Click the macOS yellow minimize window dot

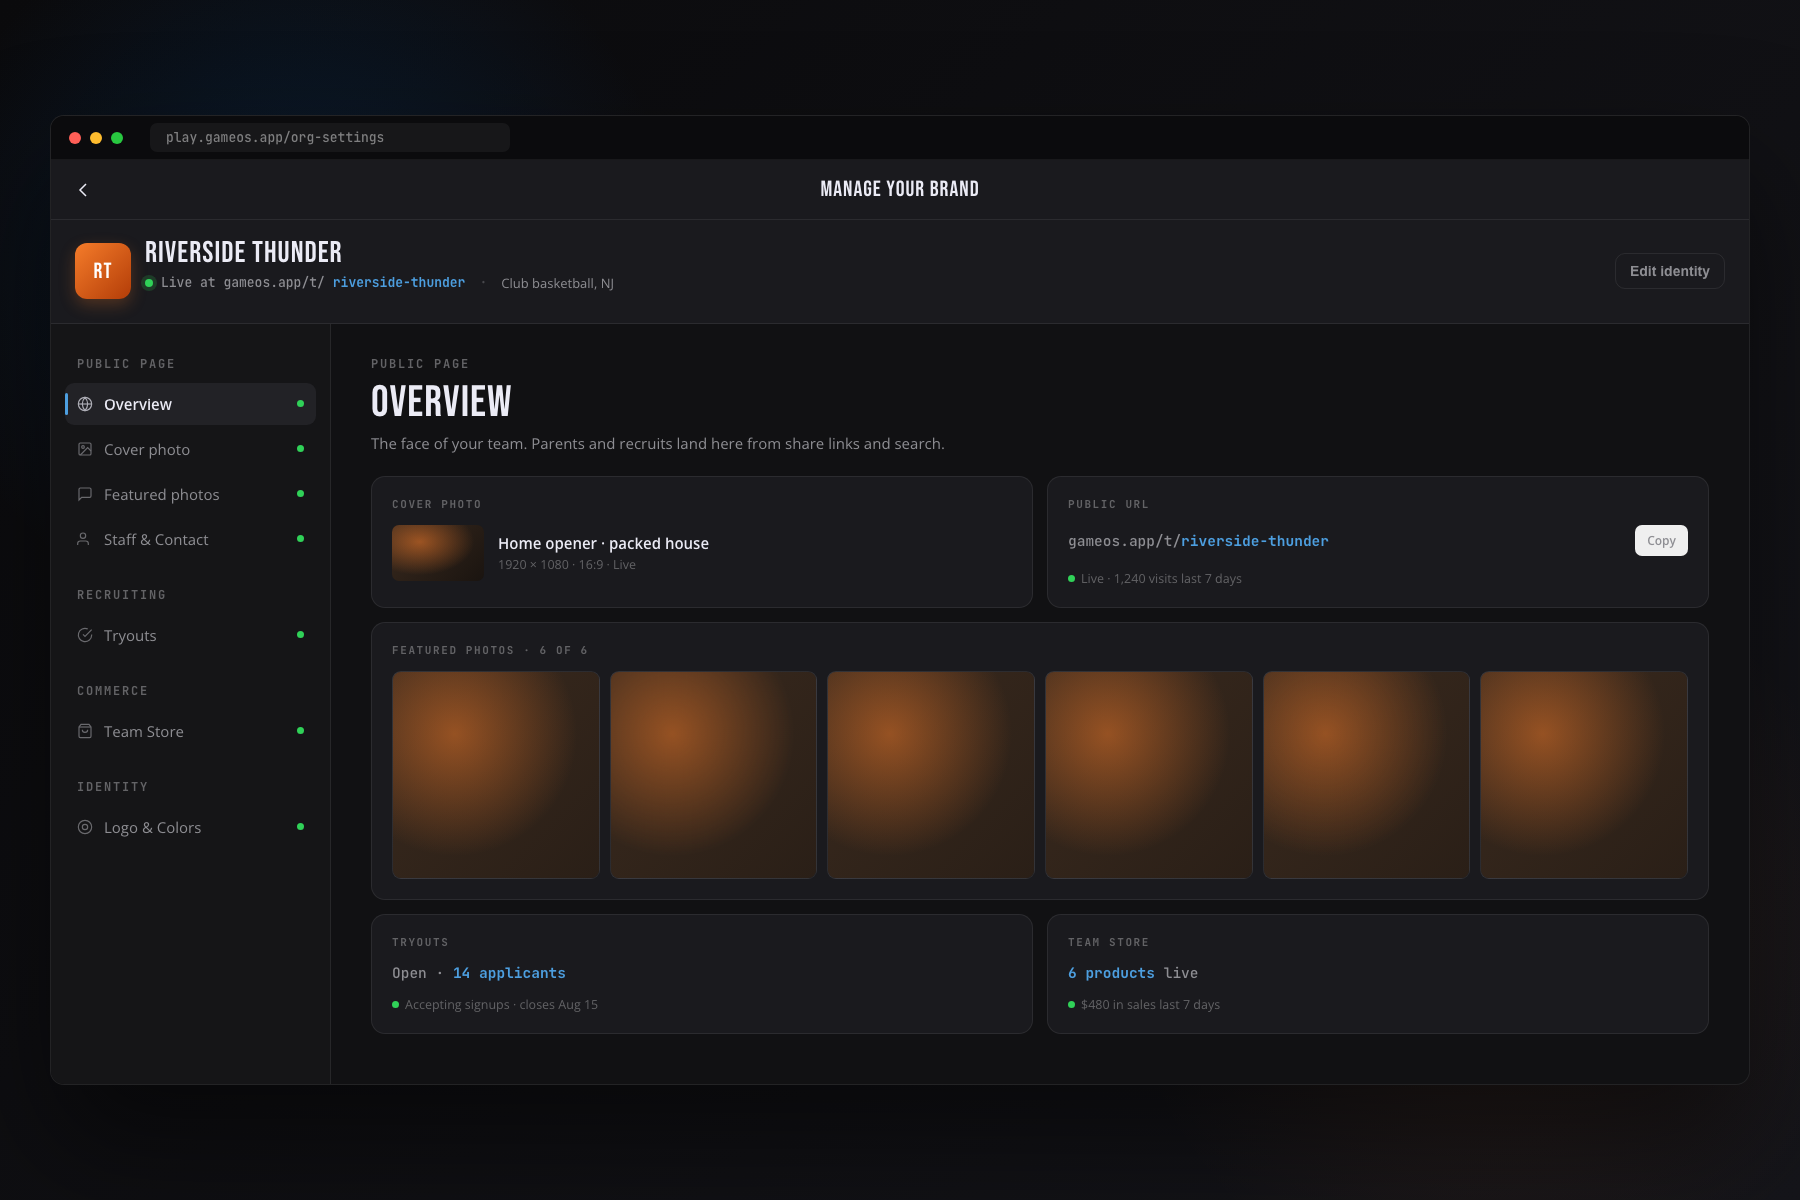coord(96,138)
